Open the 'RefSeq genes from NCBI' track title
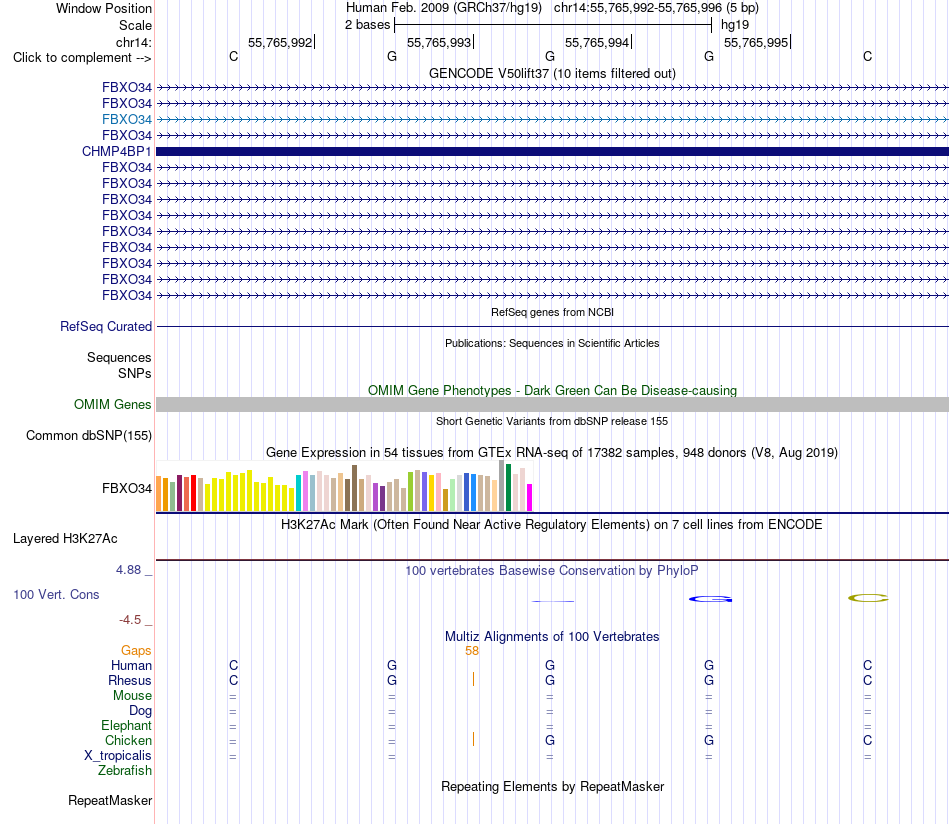This screenshot has width=950, height=824. tap(552, 312)
